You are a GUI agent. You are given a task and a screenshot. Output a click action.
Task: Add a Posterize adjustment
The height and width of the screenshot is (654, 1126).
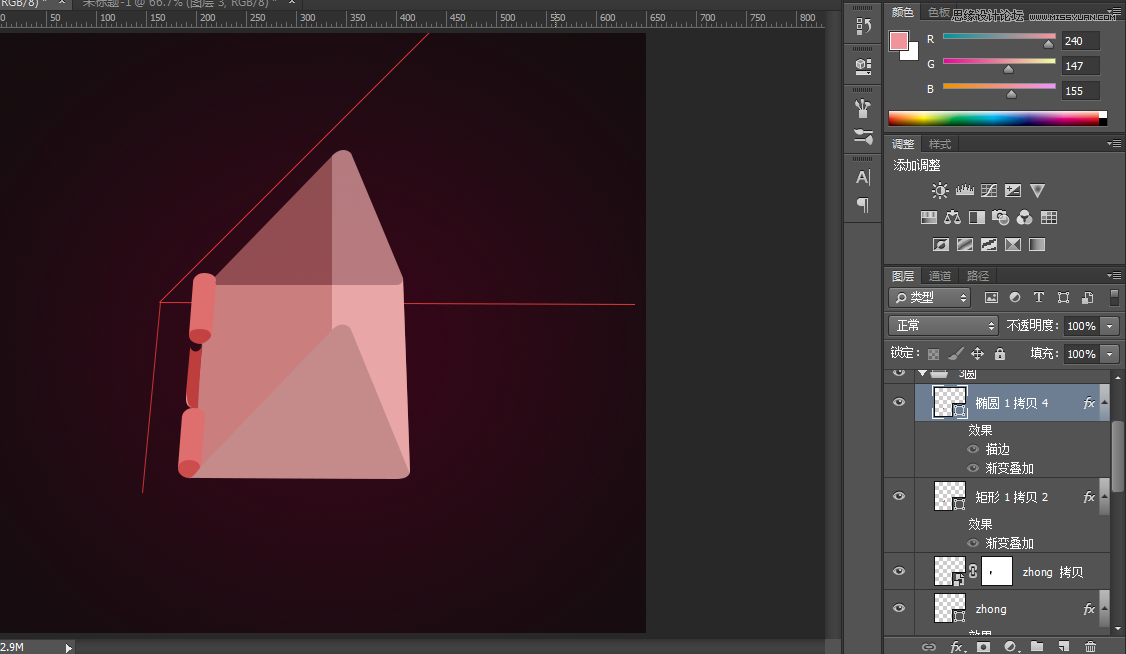[965, 245]
